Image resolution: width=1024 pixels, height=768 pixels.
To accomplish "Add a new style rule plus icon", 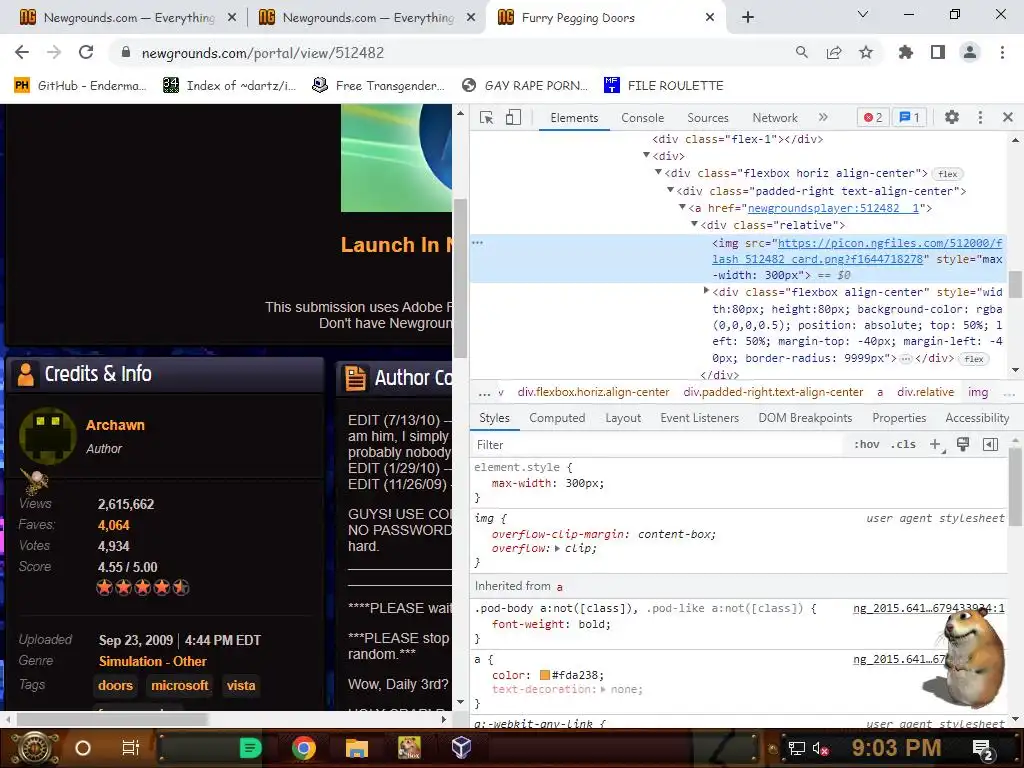I will pos(936,444).
